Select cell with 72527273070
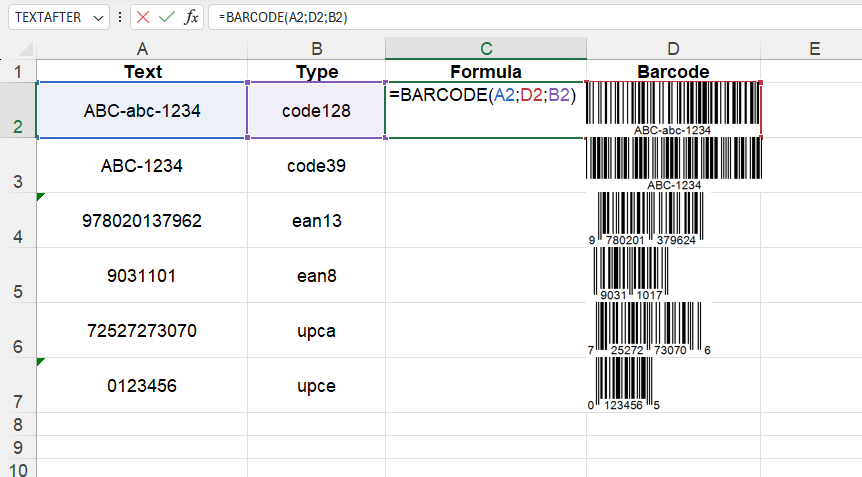862x477 pixels. tap(142, 330)
